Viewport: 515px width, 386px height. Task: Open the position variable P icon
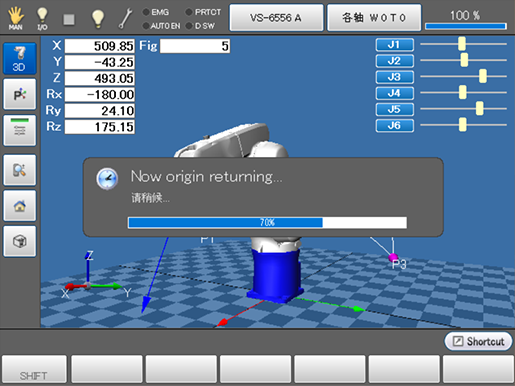pos(20,94)
